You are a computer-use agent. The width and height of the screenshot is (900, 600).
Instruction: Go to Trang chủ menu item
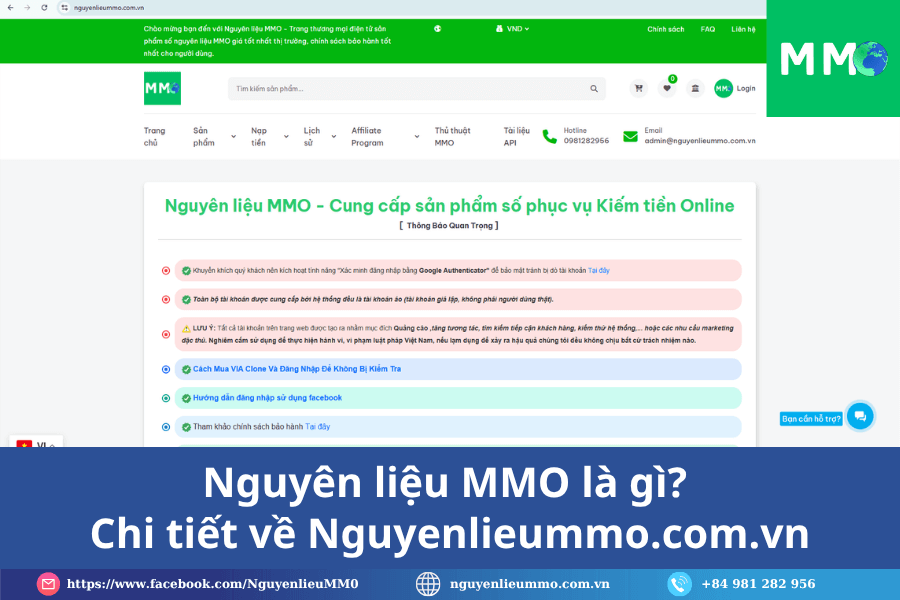point(154,136)
